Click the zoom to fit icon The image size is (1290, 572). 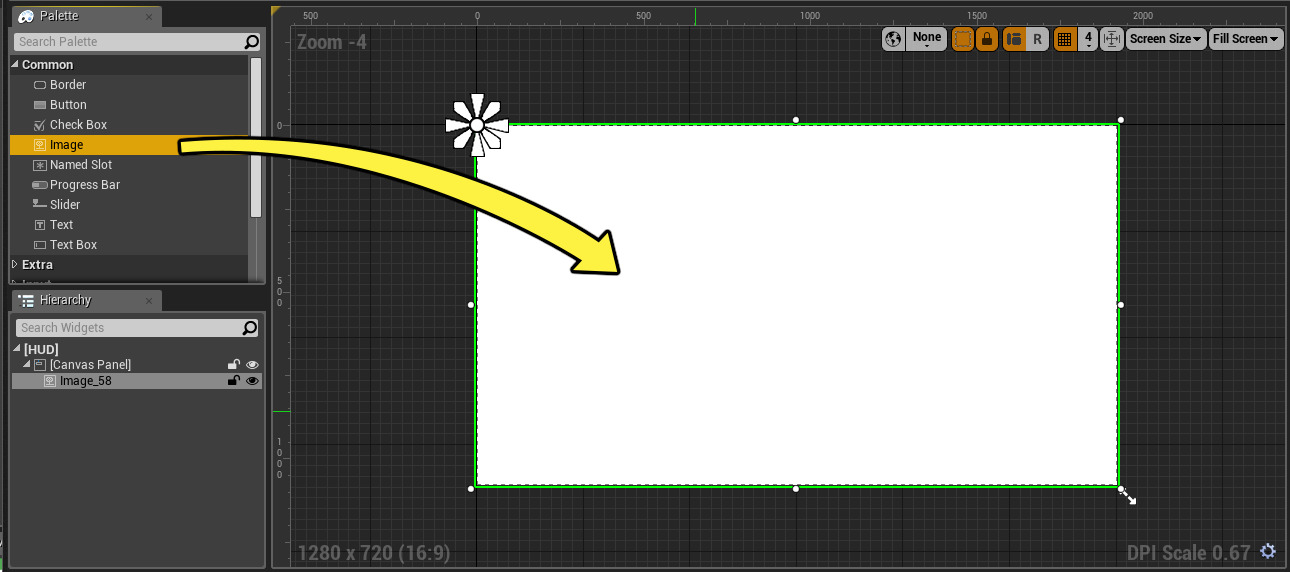click(x=1112, y=39)
